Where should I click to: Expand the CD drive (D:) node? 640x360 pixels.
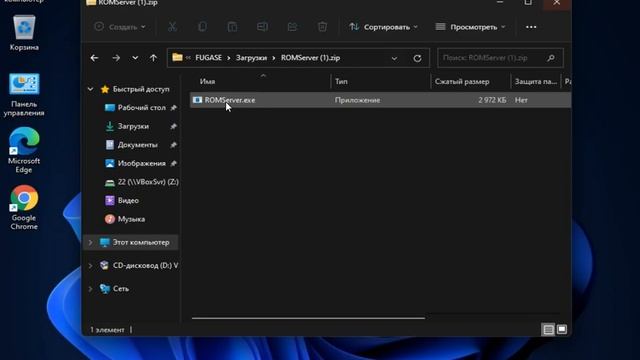90,266
